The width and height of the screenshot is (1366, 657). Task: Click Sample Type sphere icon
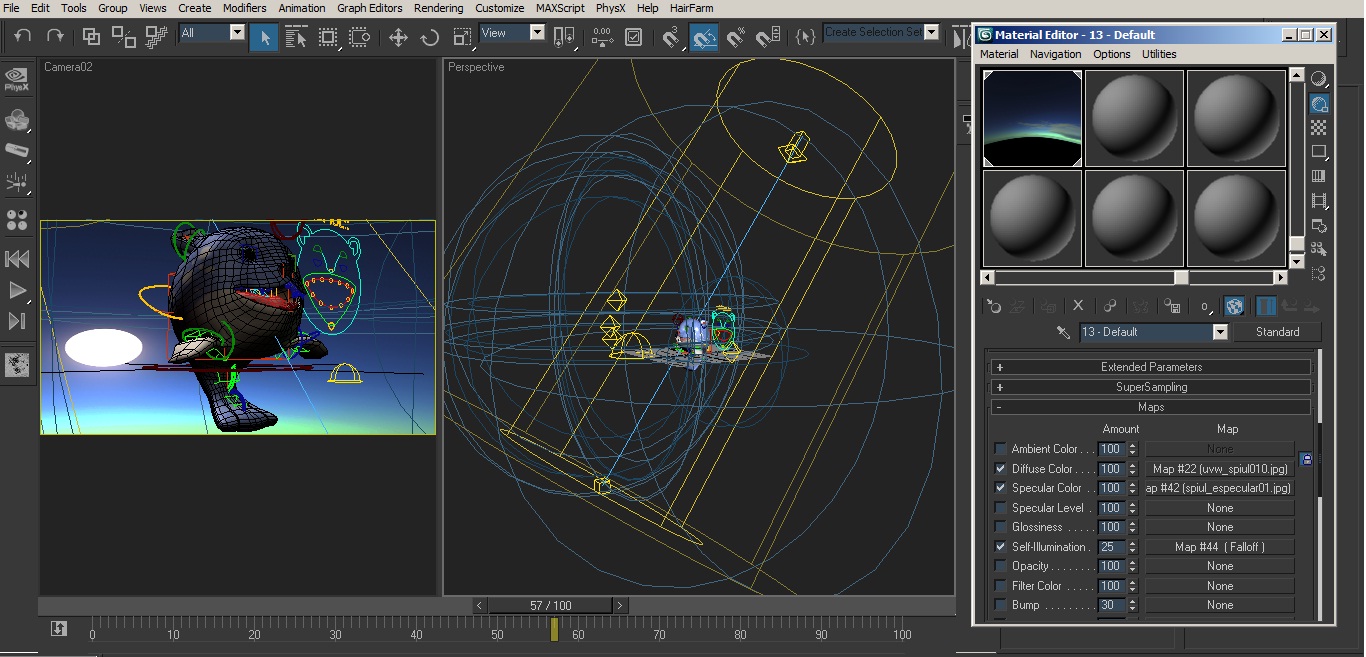click(1319, 79)
